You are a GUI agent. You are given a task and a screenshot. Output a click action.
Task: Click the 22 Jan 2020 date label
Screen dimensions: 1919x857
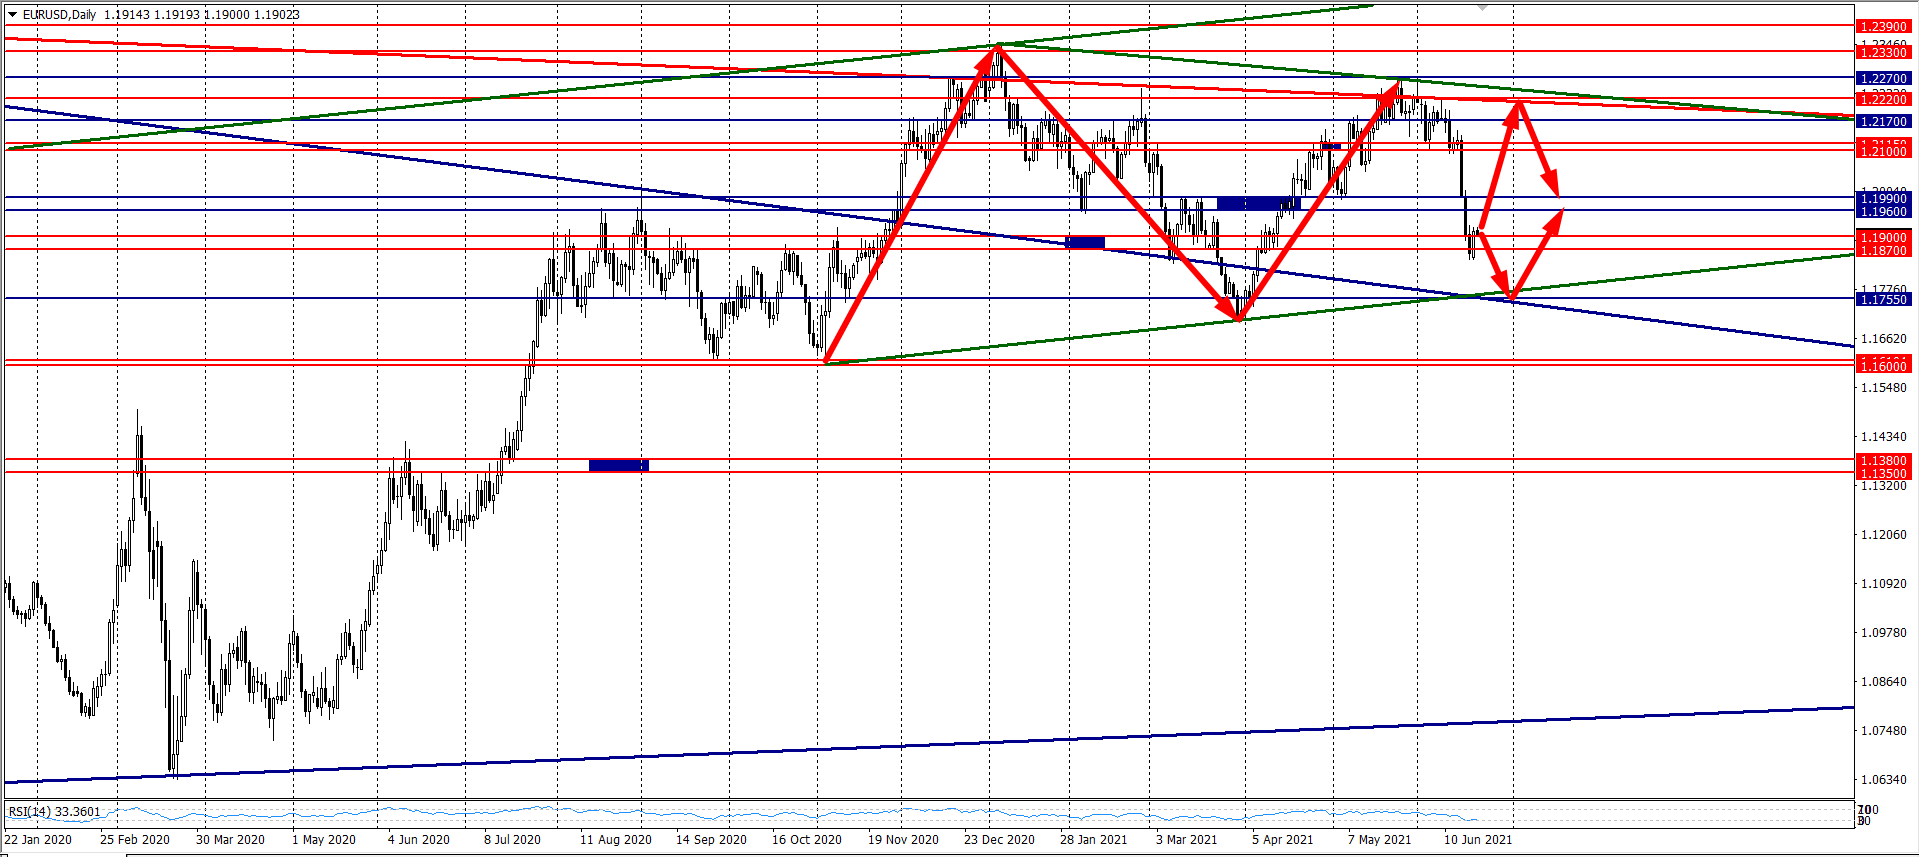pos(38,840)
